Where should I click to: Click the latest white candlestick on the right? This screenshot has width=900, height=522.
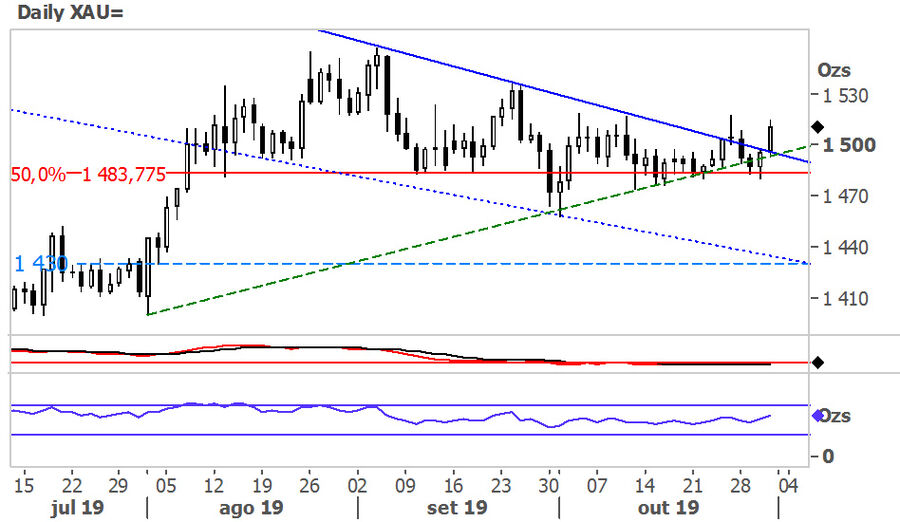(770, 140)
